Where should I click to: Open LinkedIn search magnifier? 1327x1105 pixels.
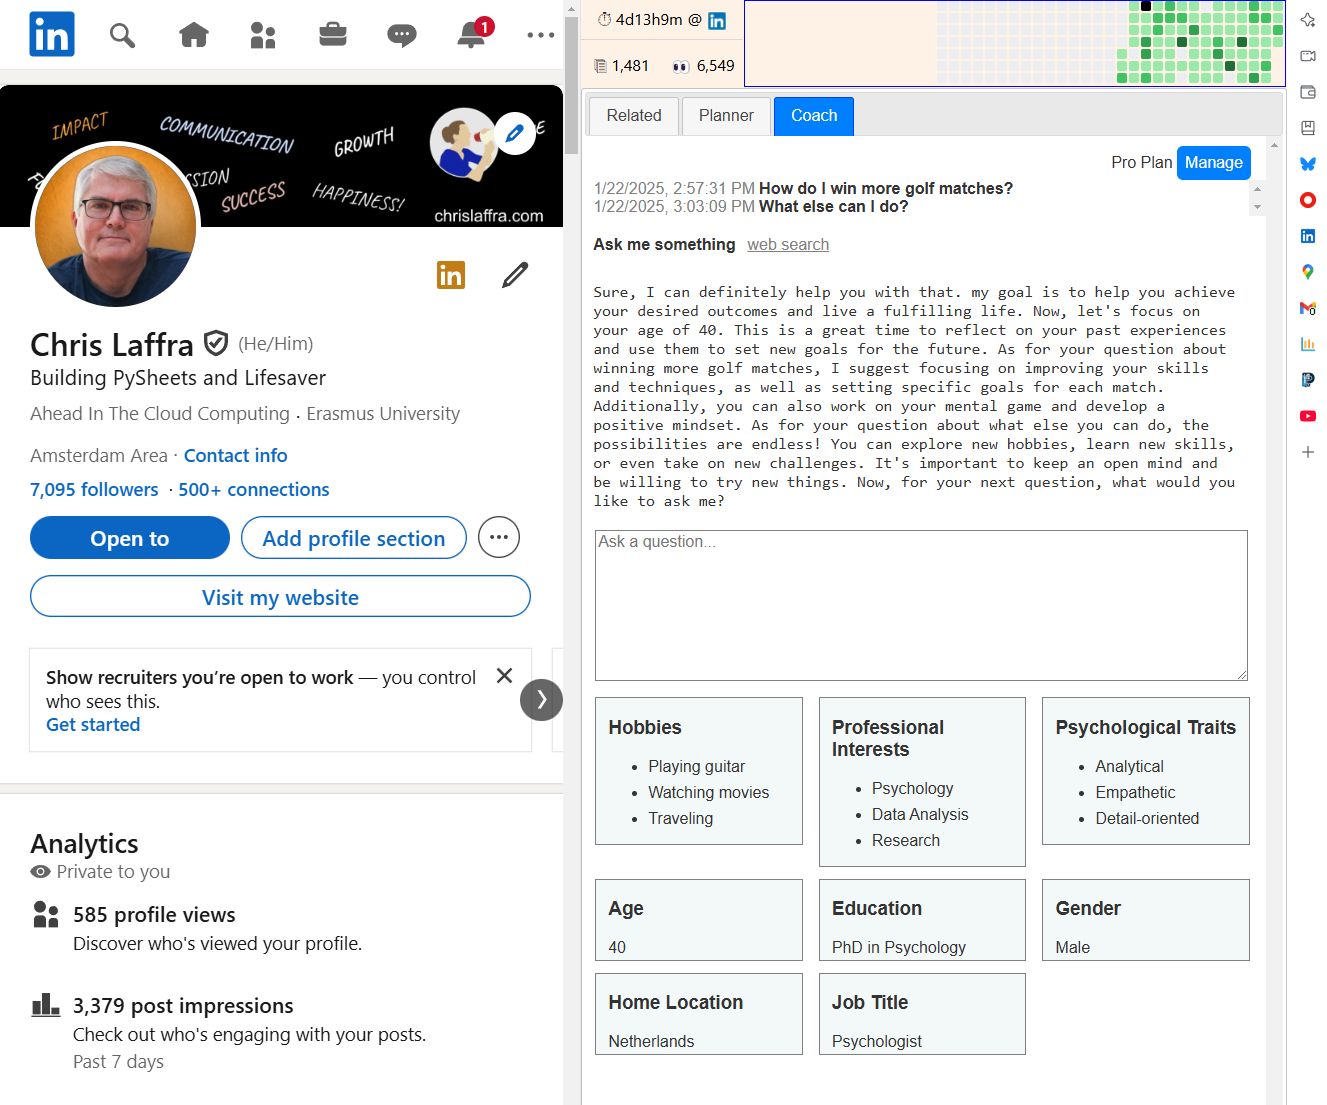click(x=122, y=35)
